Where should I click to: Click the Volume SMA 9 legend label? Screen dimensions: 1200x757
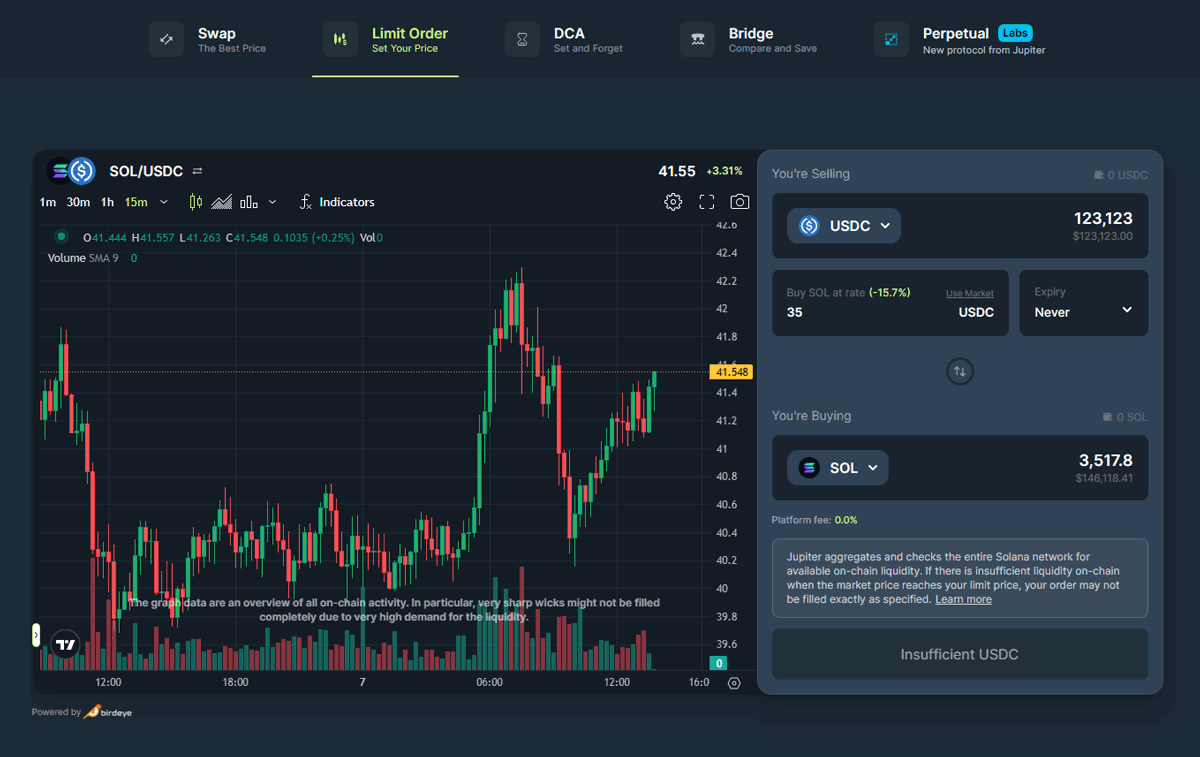[84, 258]
